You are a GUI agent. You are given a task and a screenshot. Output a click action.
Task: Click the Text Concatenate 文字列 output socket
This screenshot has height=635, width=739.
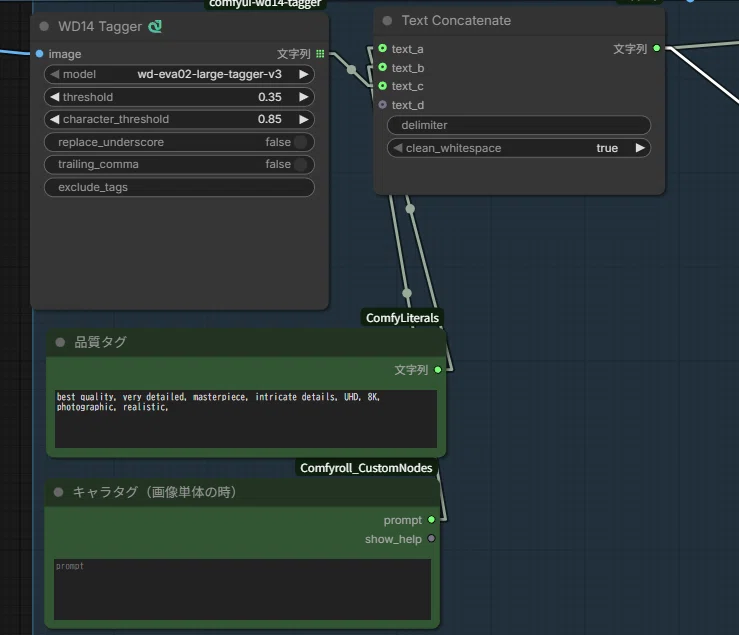[x=657, y=48]
